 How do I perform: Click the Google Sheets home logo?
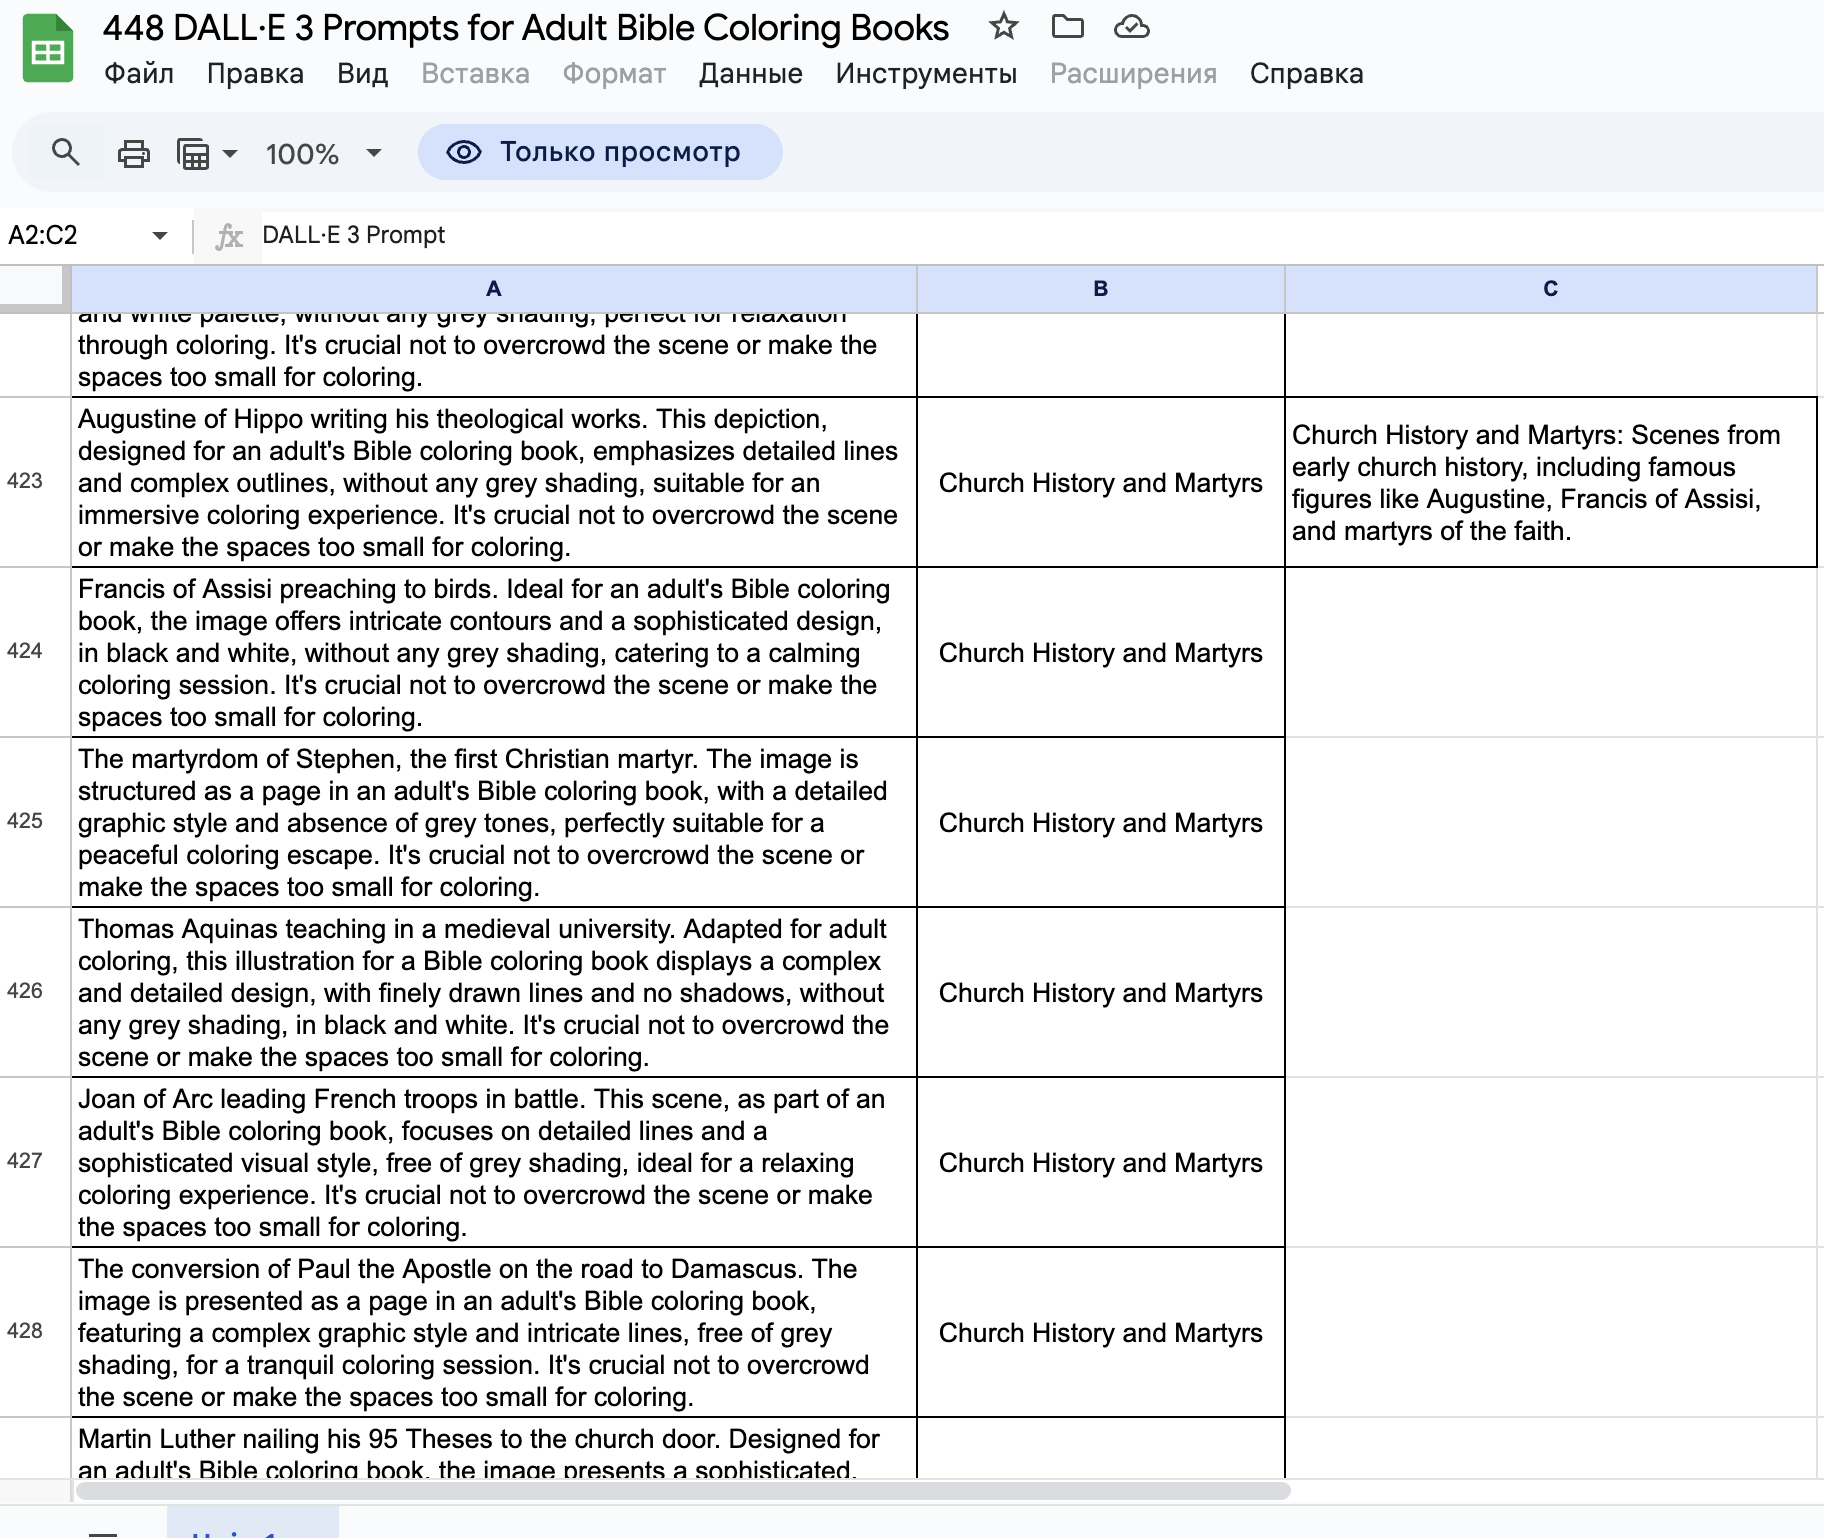click(47, 49)
